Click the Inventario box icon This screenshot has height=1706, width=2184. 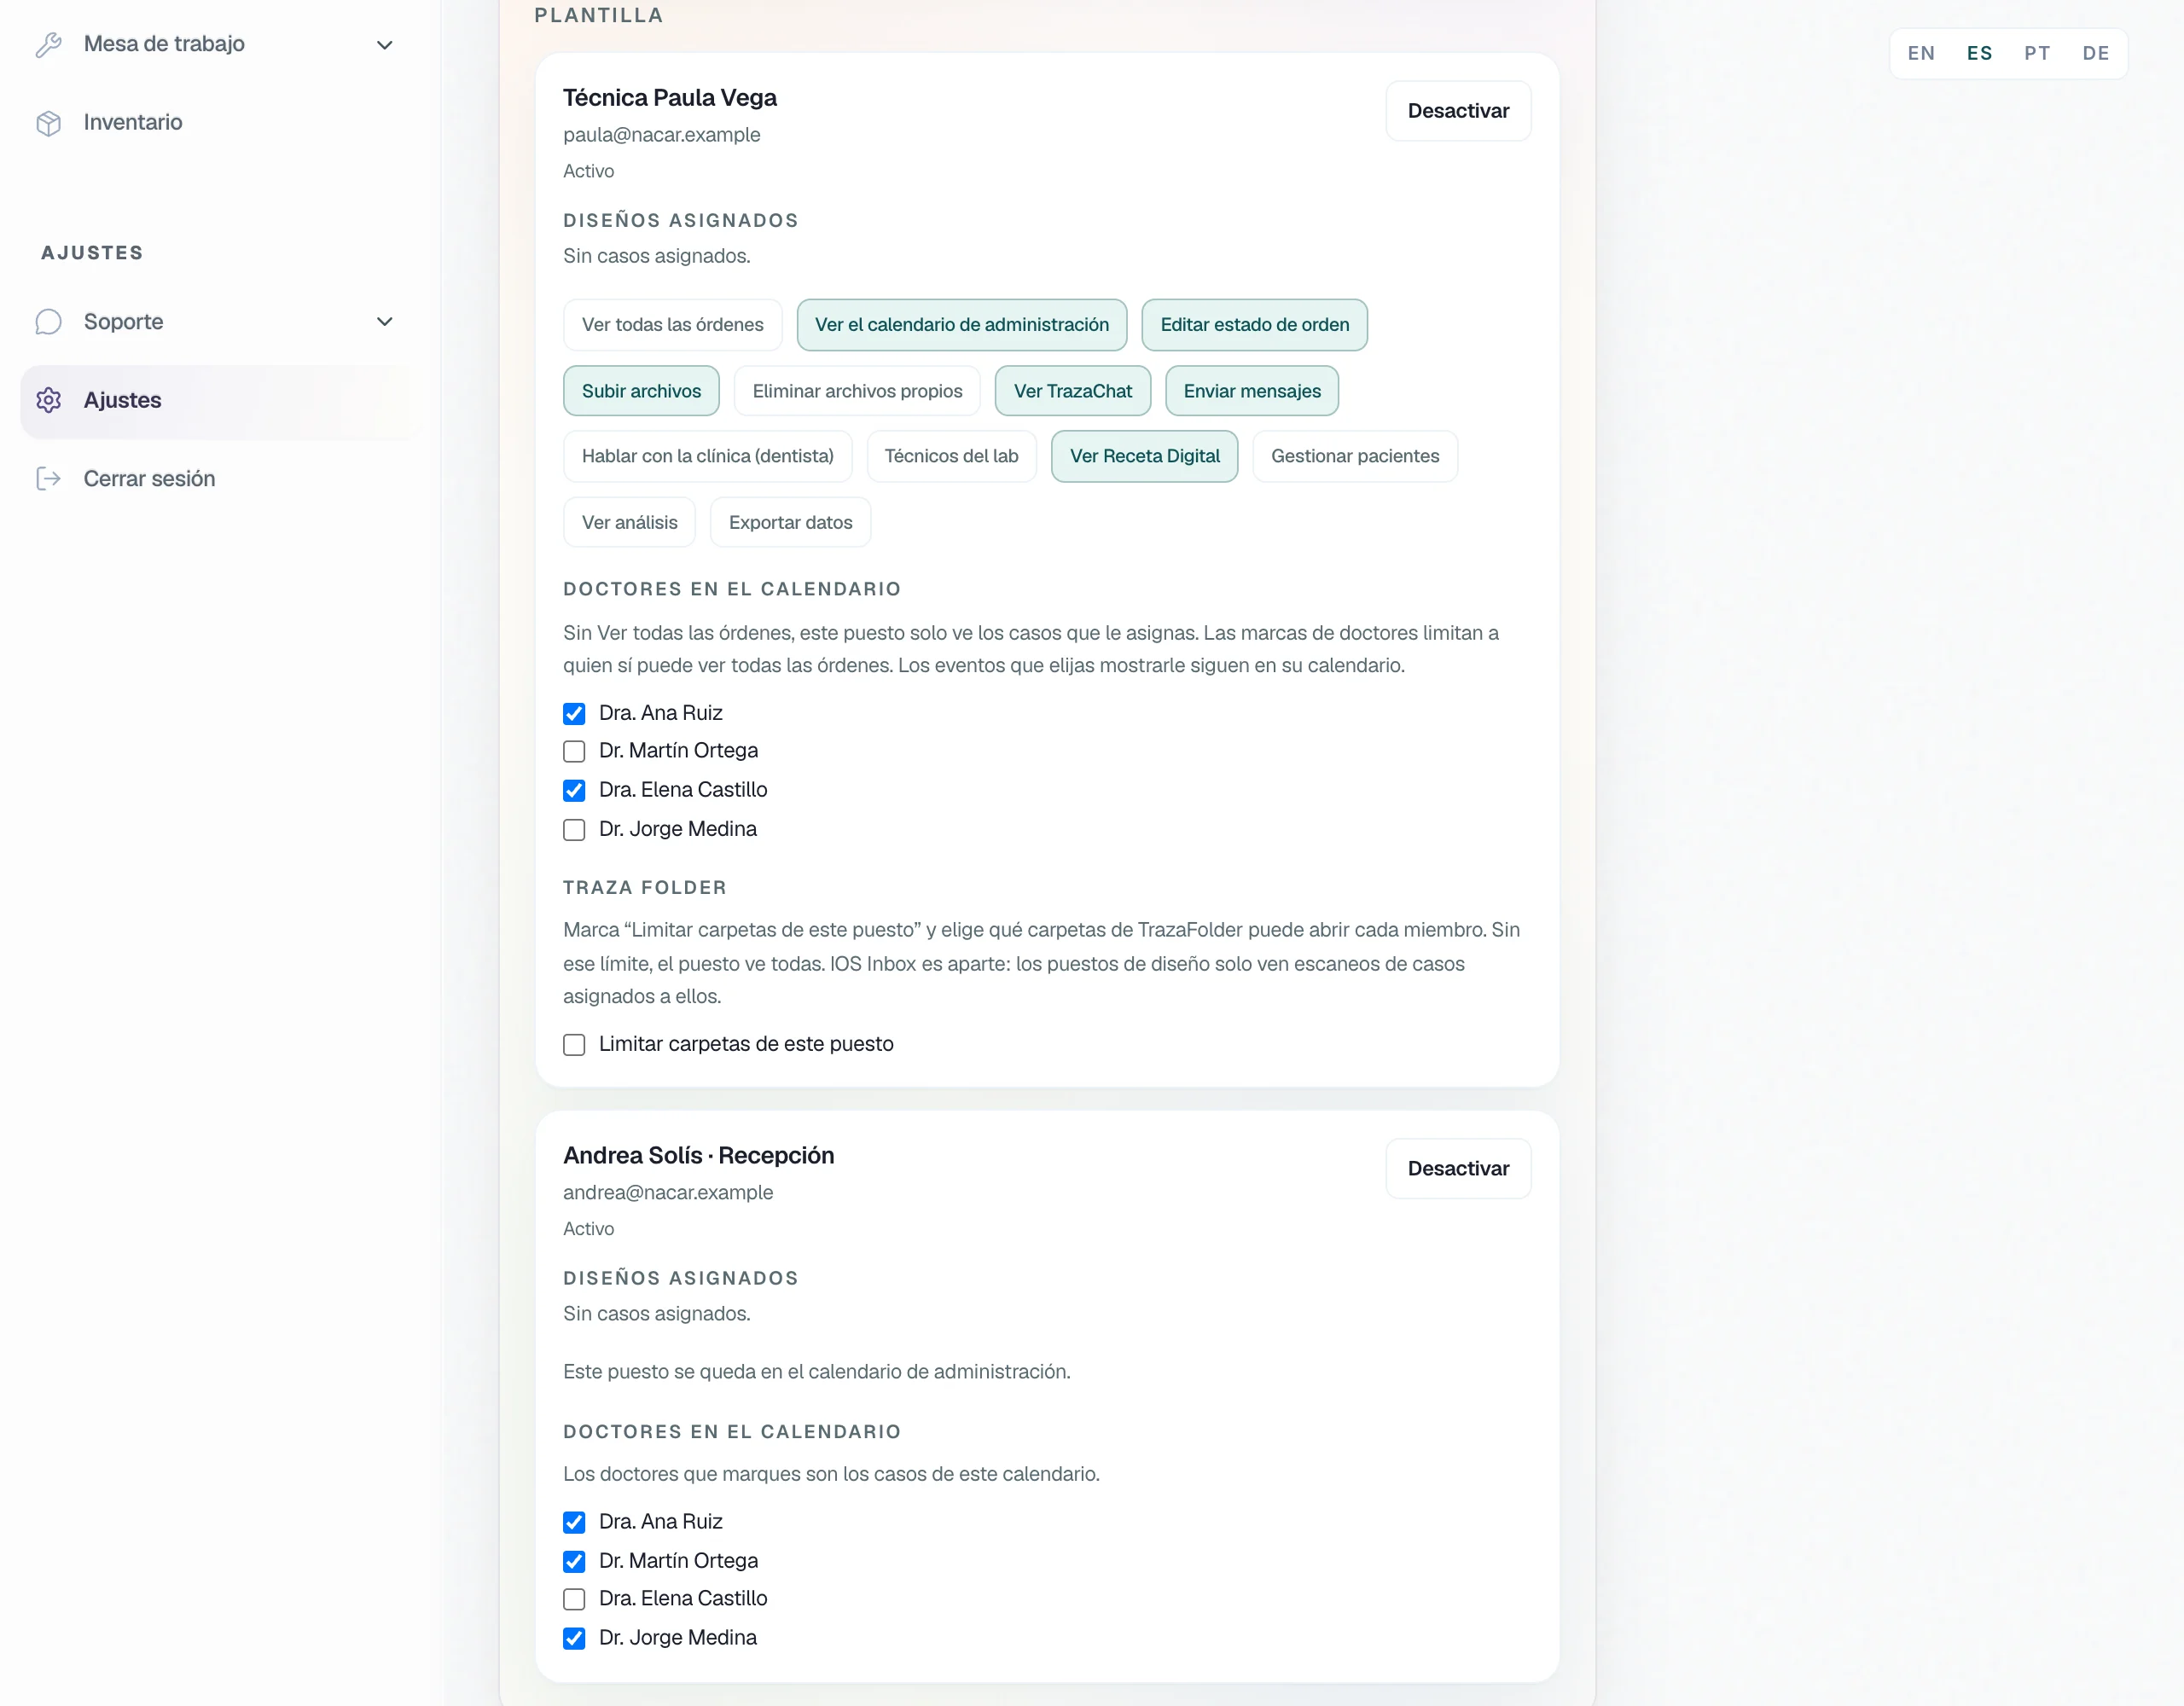[x=48, y=123]
